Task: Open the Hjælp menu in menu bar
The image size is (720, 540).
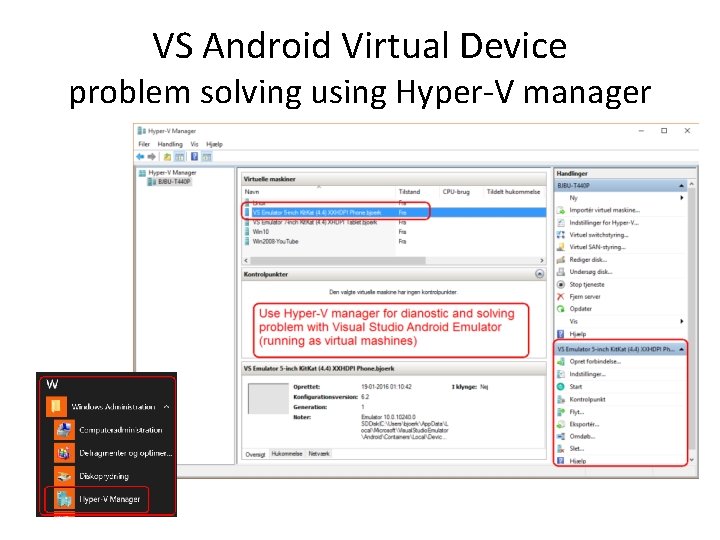Action: 214,144
